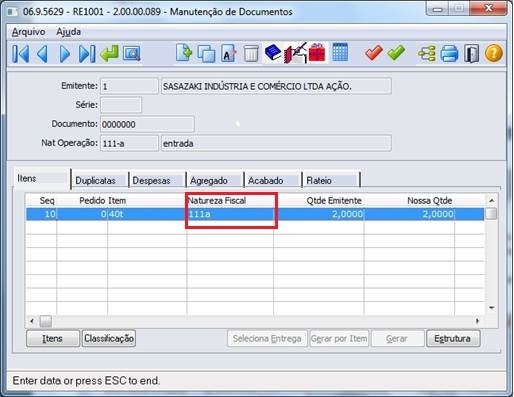Click the grid scroll up arrow
Viewport: 514px width, 397px height.
point(491,201)
